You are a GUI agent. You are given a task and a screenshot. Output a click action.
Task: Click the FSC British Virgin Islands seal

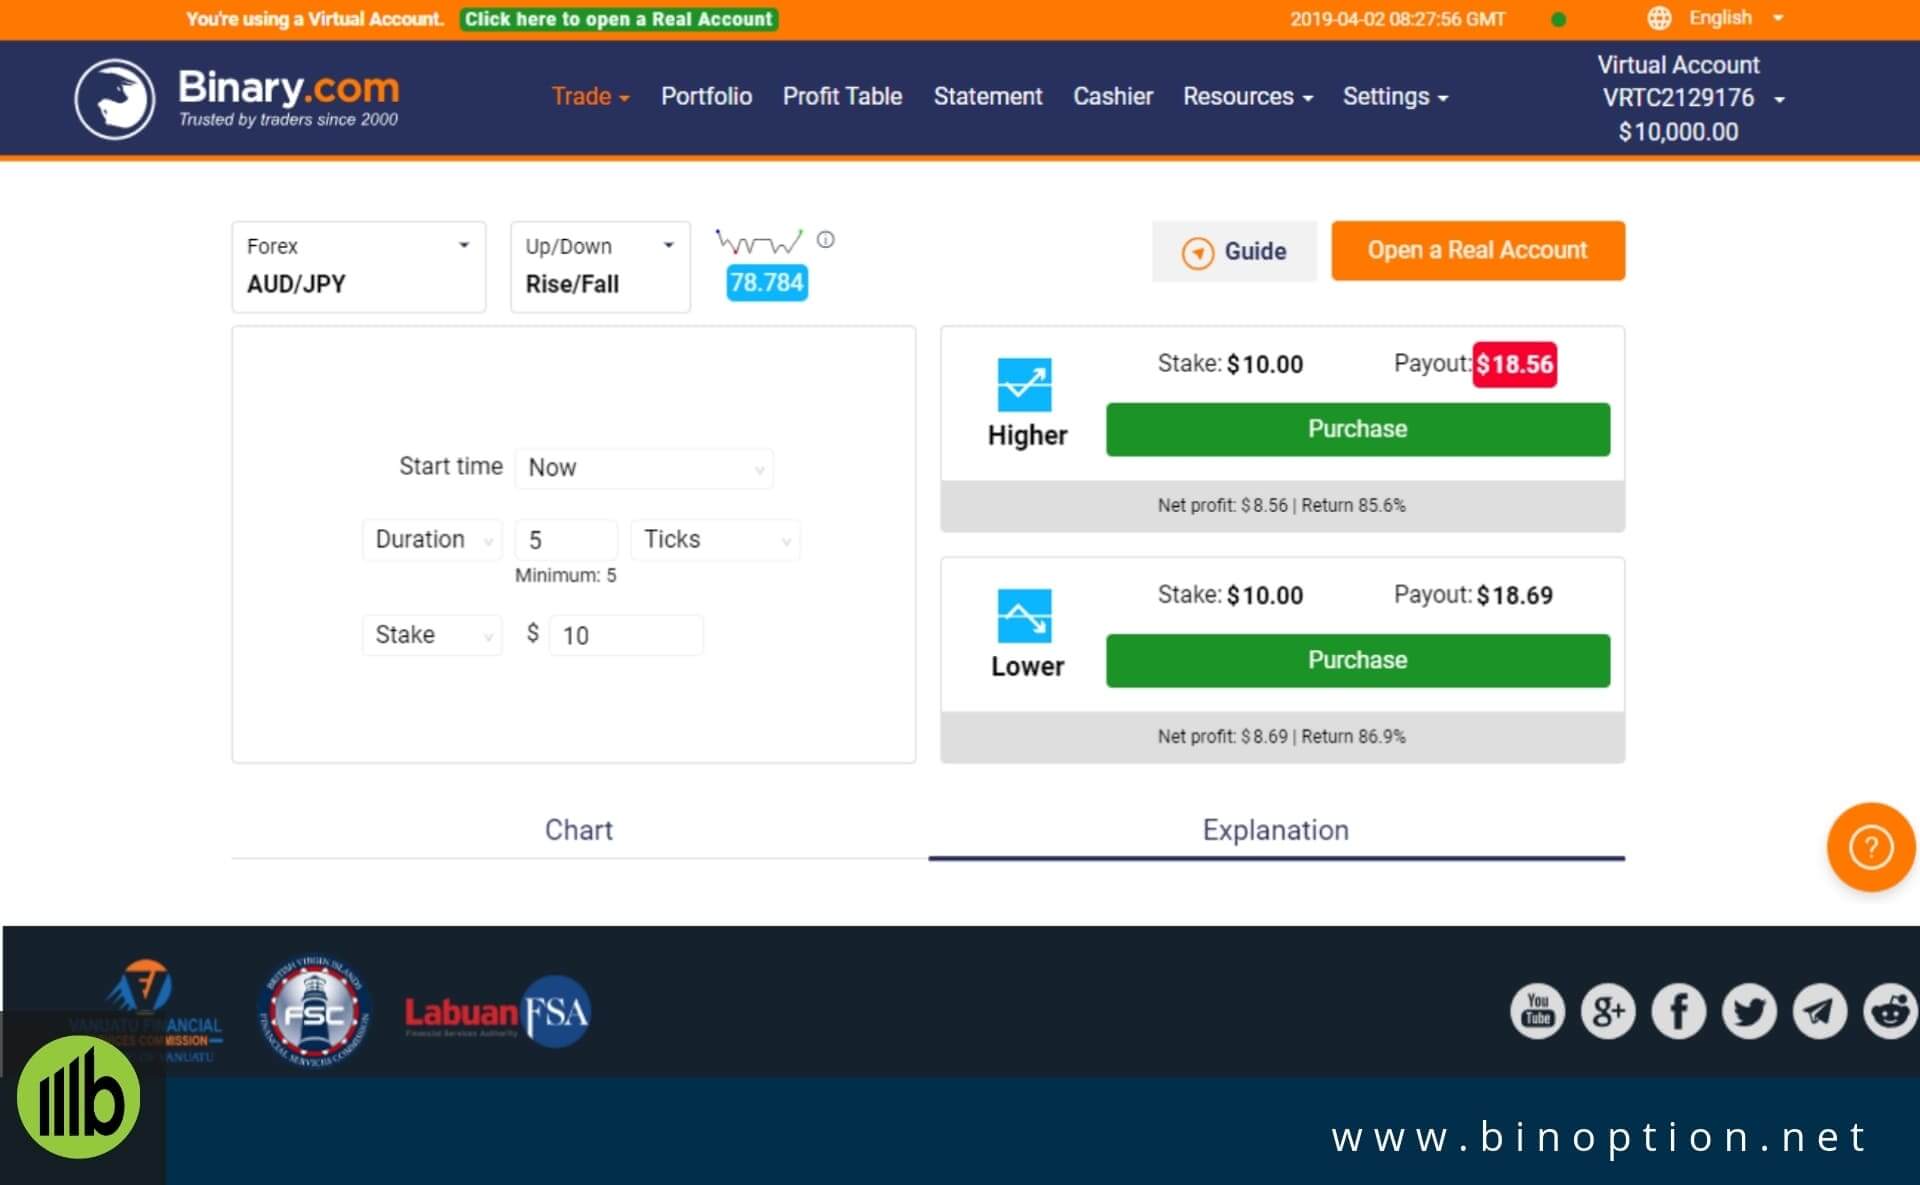tap(314, 1012)
